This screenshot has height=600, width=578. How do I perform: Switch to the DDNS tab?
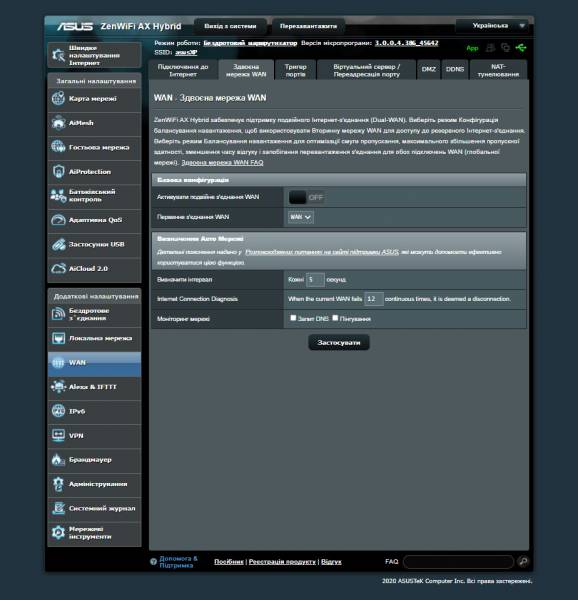(x=455, y=70)
